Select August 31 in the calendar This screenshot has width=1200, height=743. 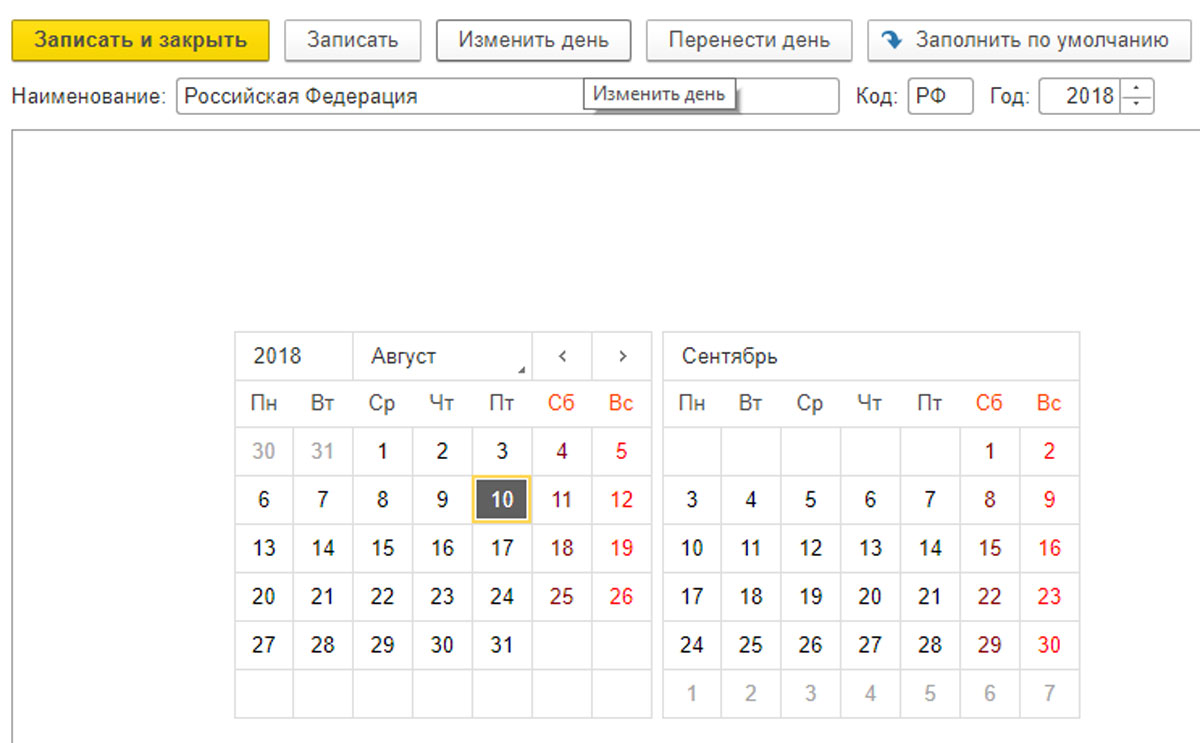pos(502,645)
